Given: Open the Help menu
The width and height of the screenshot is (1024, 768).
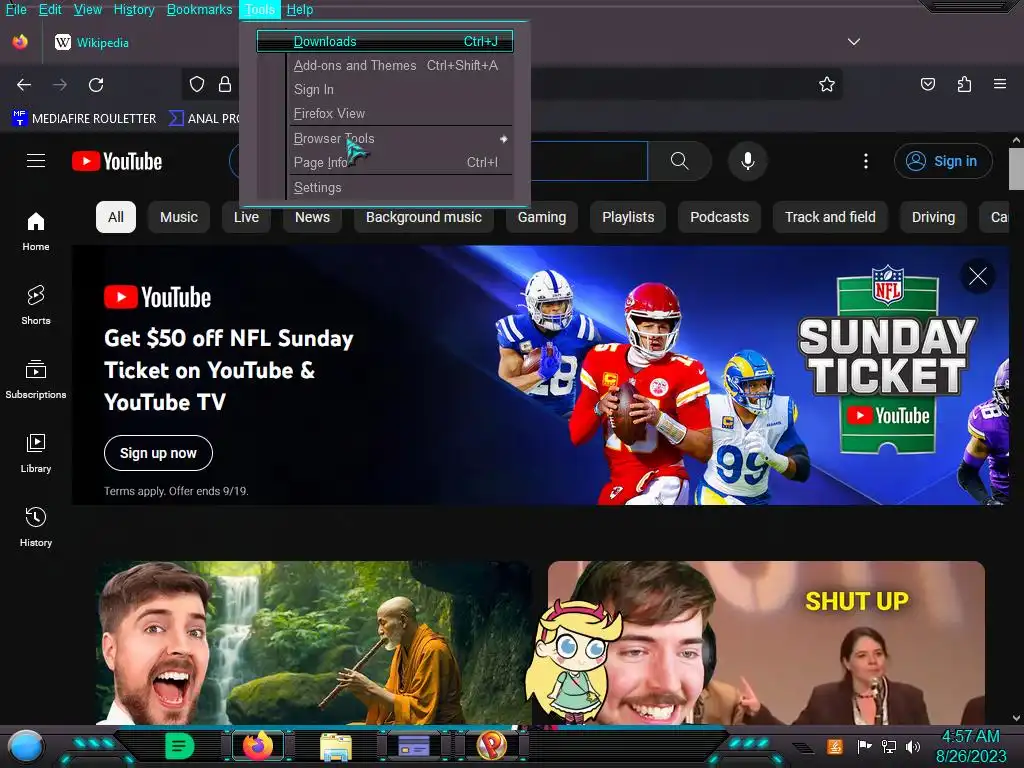Looking at the screenshot, I should point(300,9).
